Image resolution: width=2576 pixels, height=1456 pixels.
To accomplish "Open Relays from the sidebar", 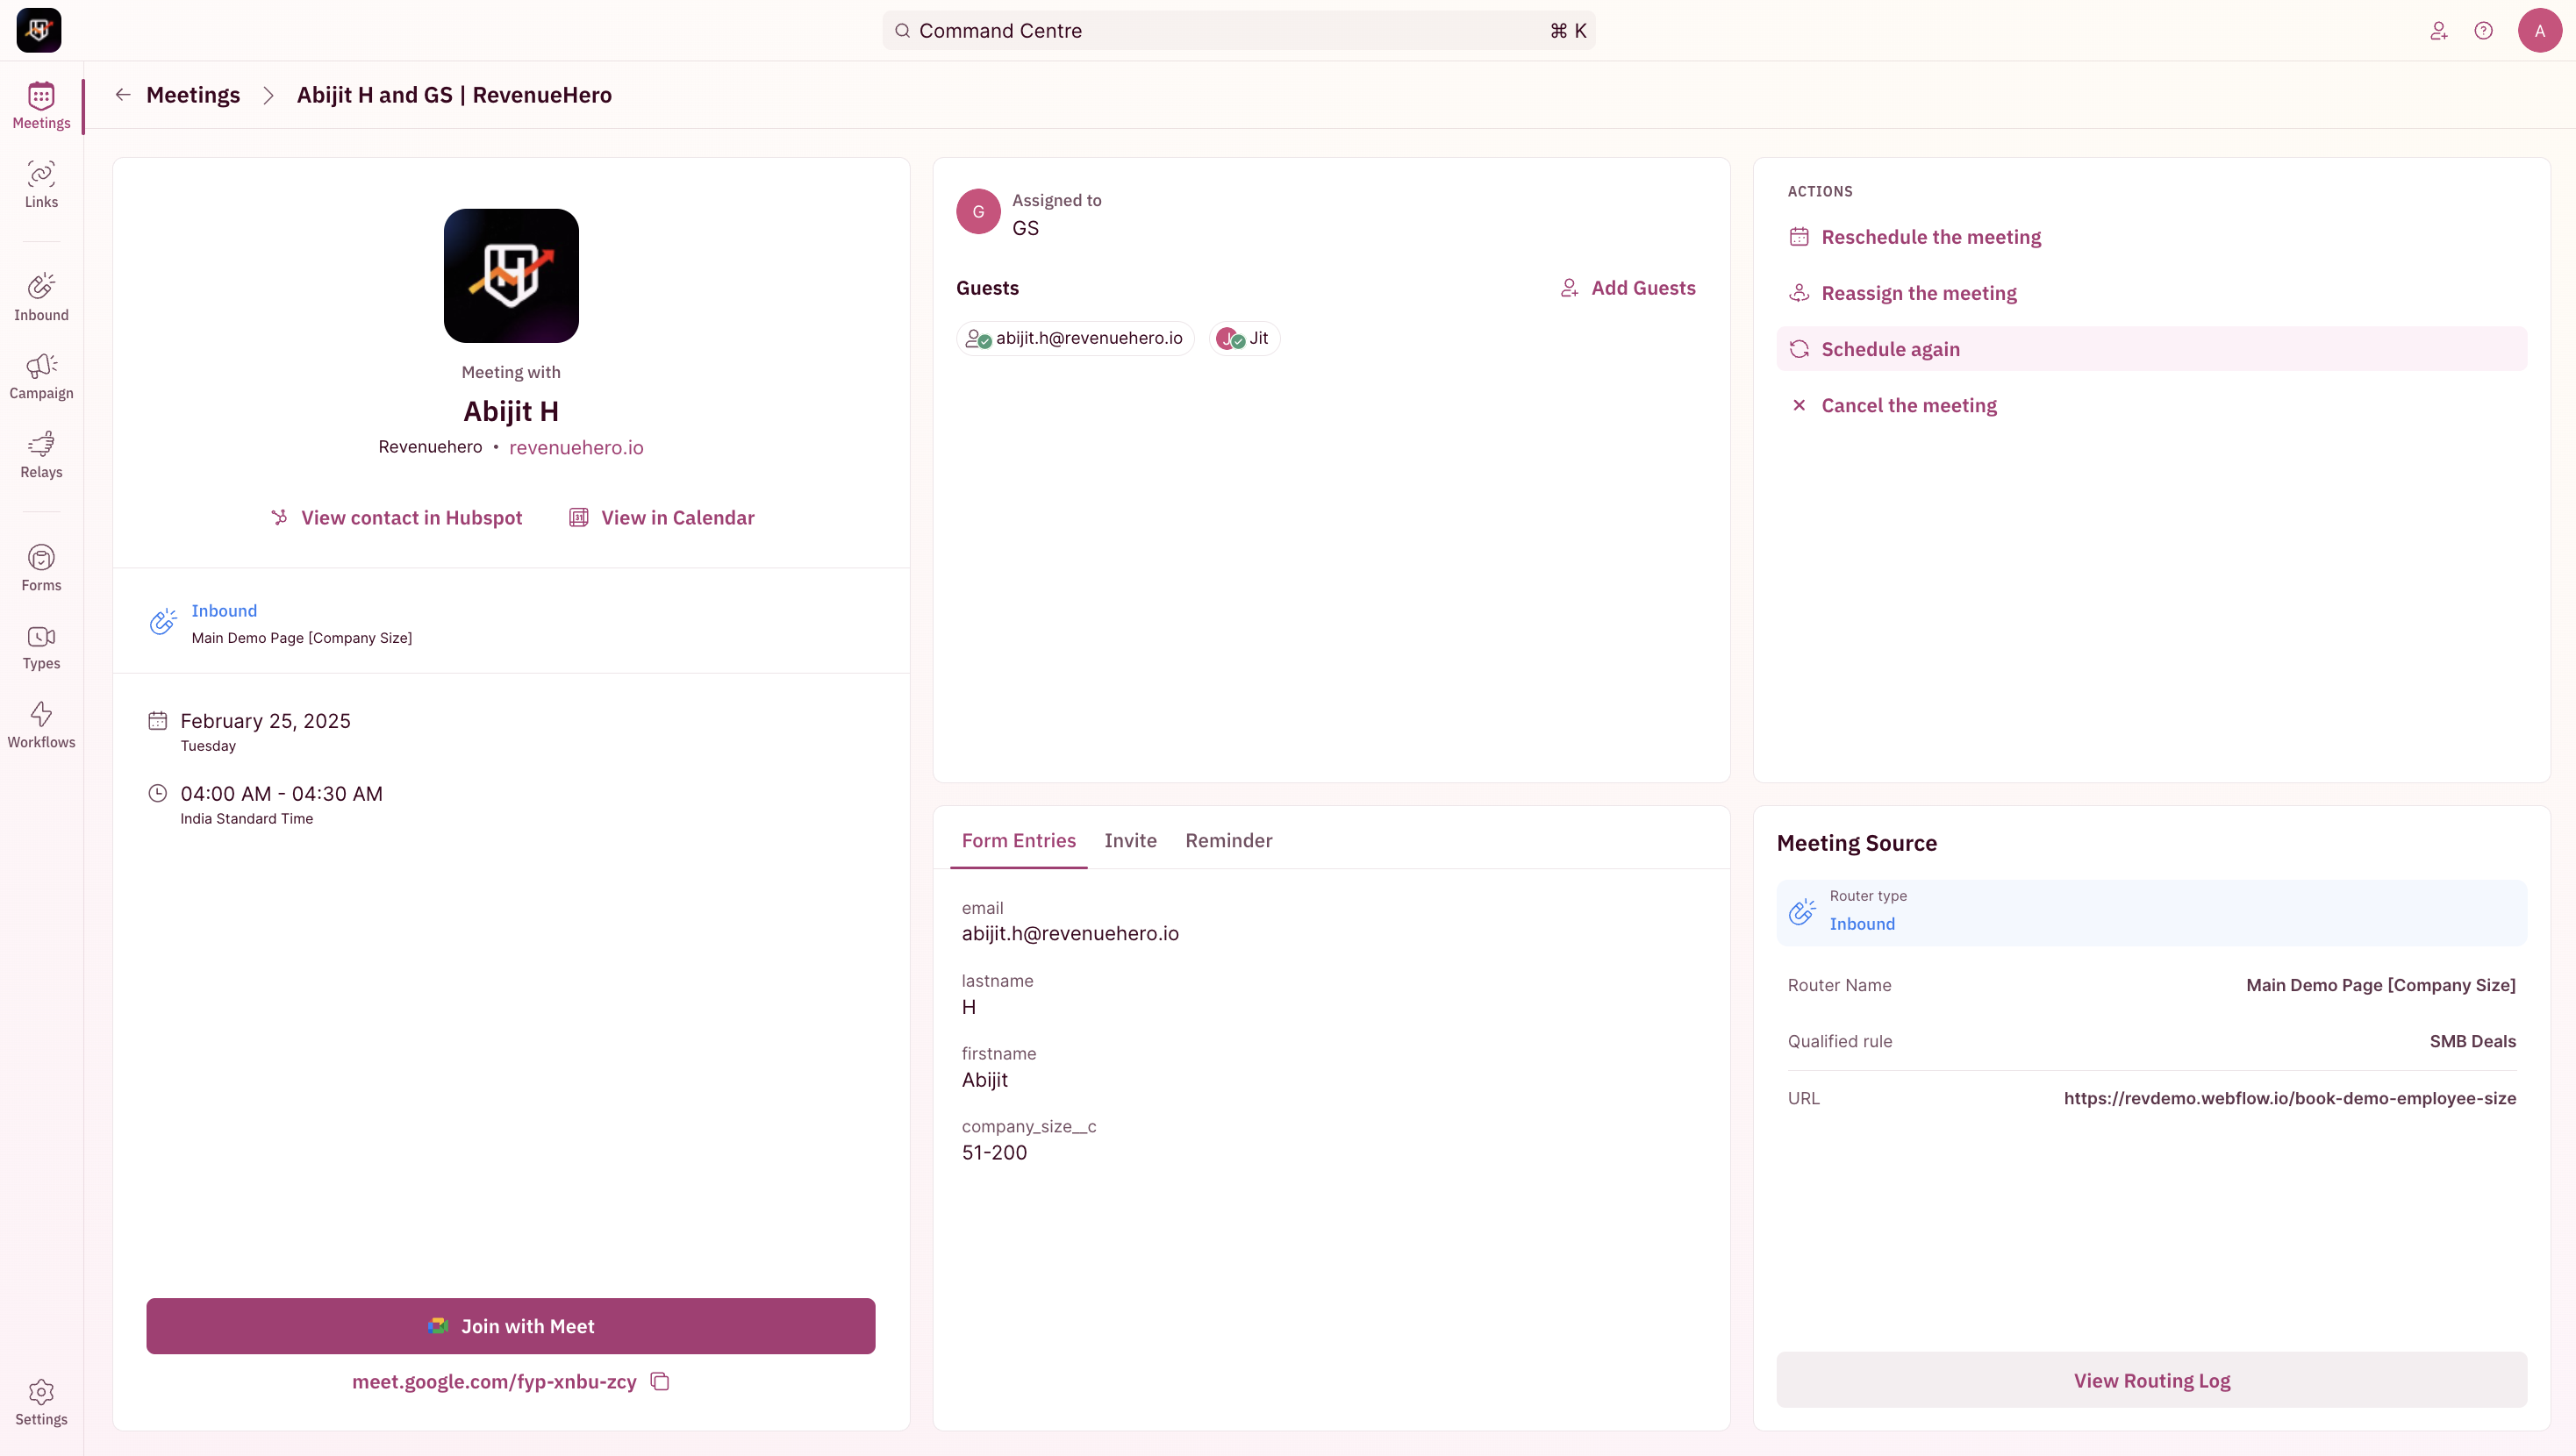I will [x=41, y=455].
